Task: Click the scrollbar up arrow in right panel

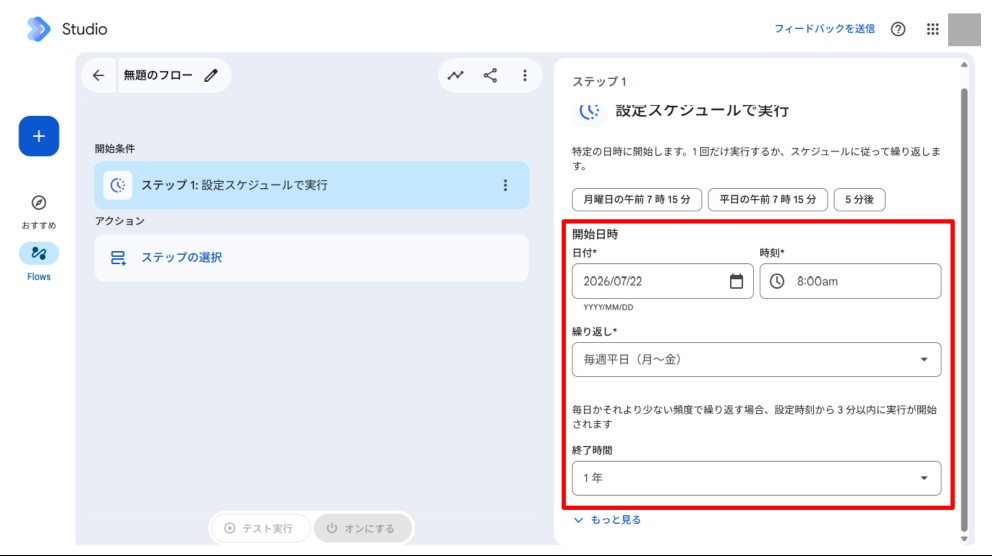Action: (x=964, y=65)
